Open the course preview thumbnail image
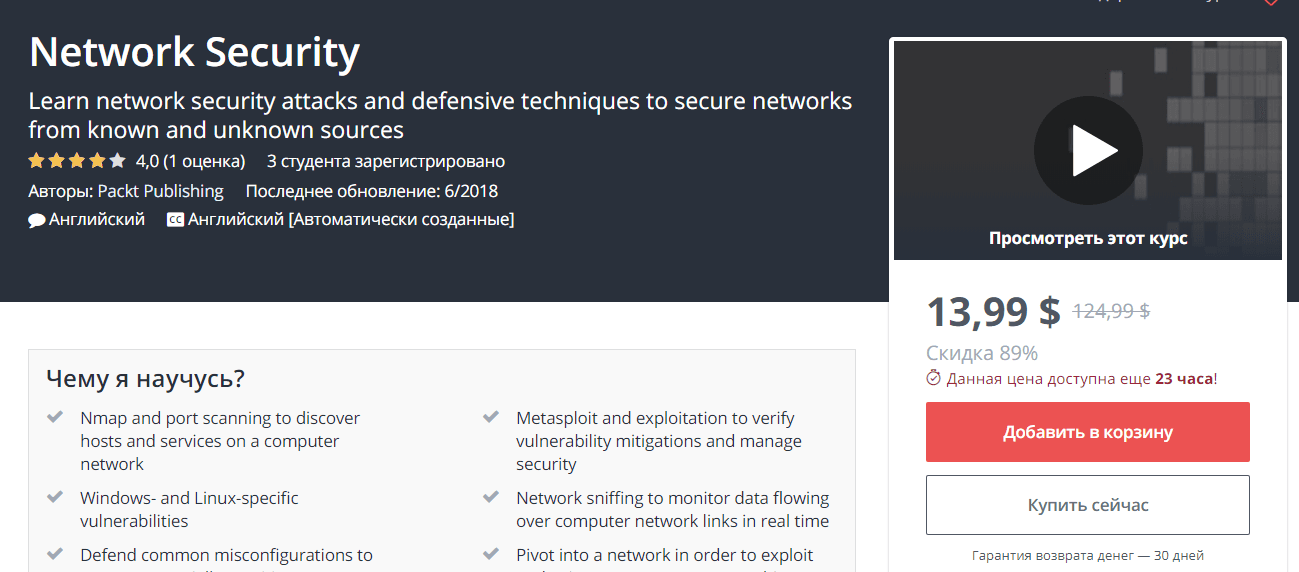 point(1088,151)
